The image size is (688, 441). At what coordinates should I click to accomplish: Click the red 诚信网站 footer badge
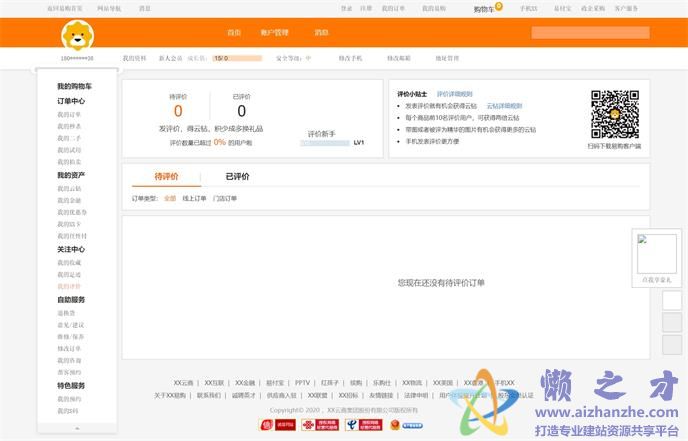[x=278, y=425]
